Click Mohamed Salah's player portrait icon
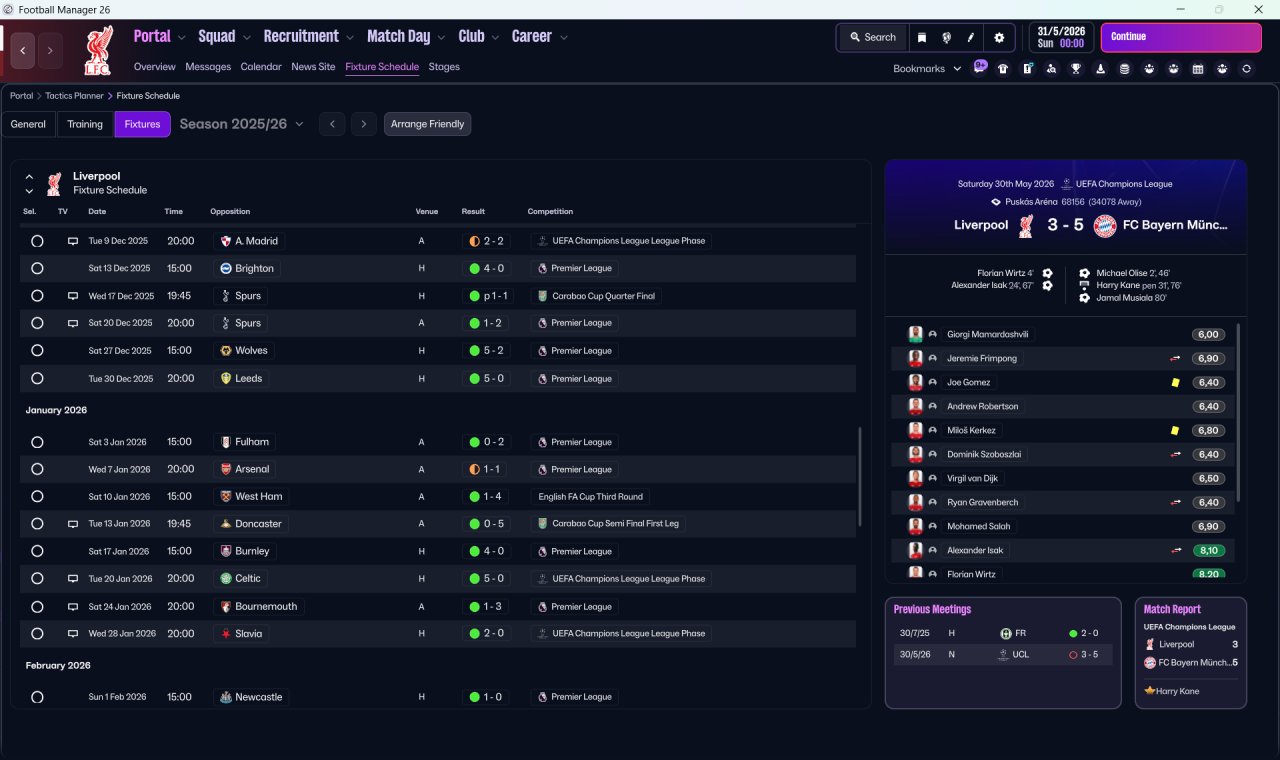This screenshot has width=1280, height=760. [915, 526]
